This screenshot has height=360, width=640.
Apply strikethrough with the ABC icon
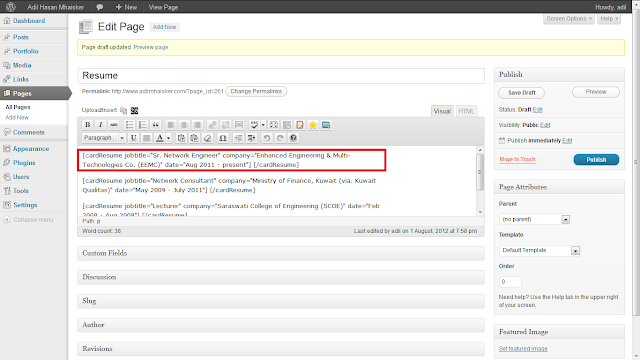point(114,125)
